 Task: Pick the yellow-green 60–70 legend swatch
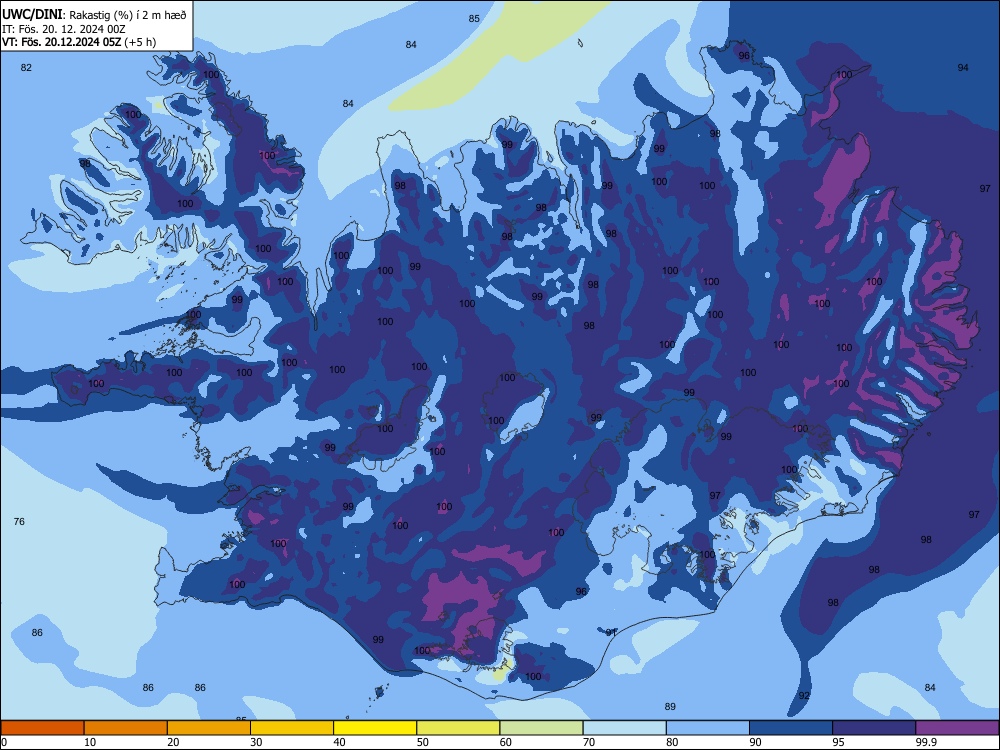click(x=541, y=728)
